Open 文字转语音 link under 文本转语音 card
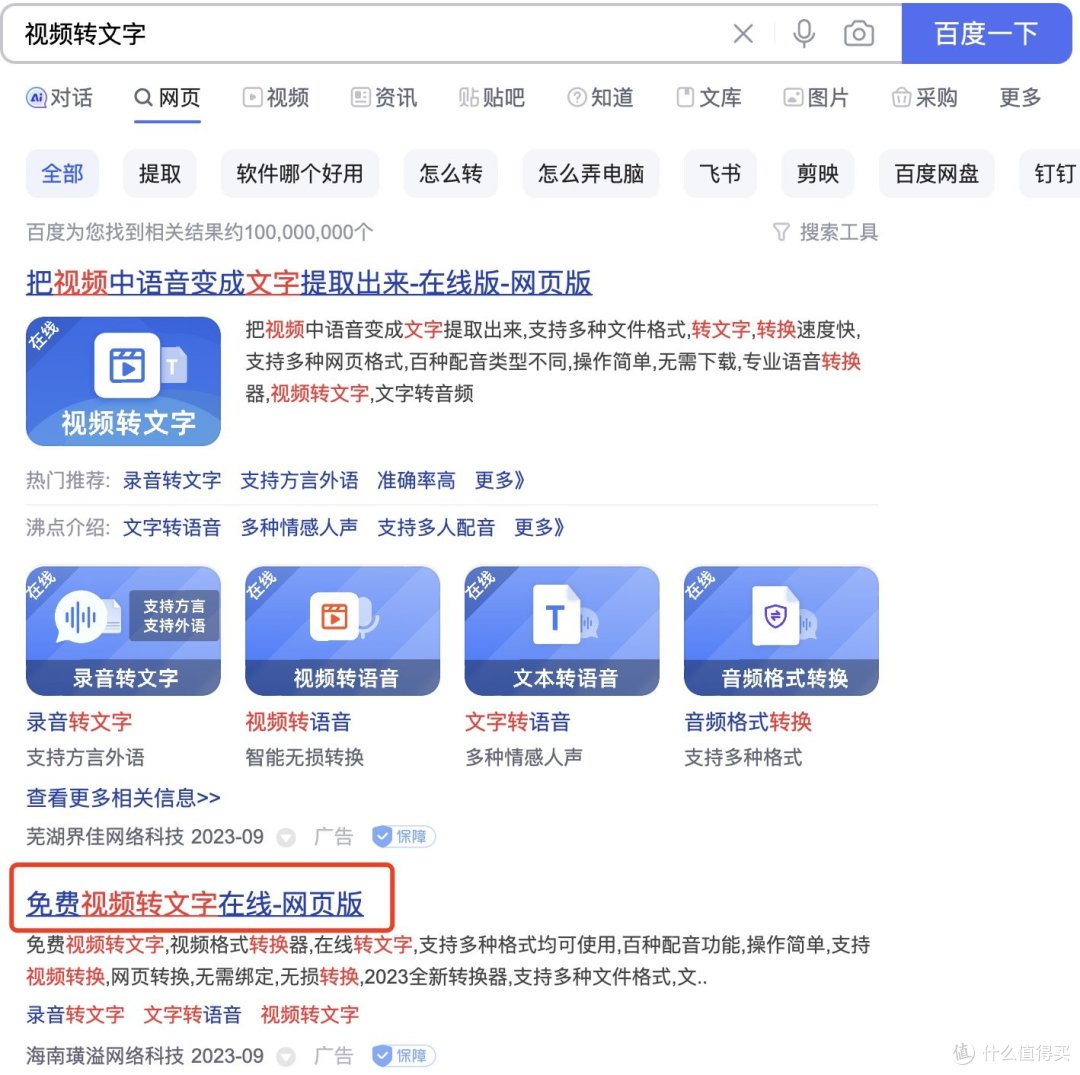 pyautogui.click(x=518, y=722)
